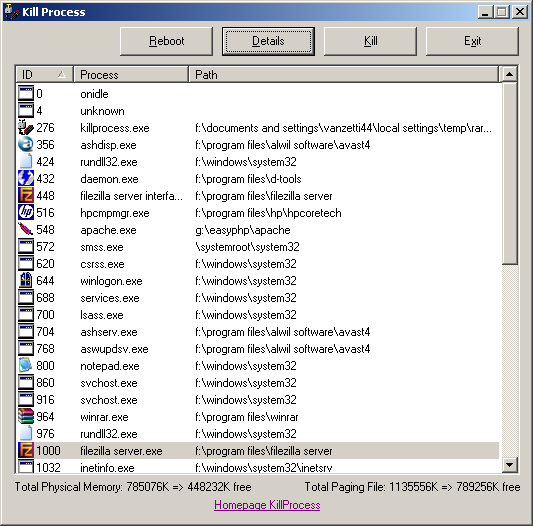Click the FileZilla icon at ID 448
Image resolution: width=533 pixels, height=526 pixels.
tap(26, 196)
